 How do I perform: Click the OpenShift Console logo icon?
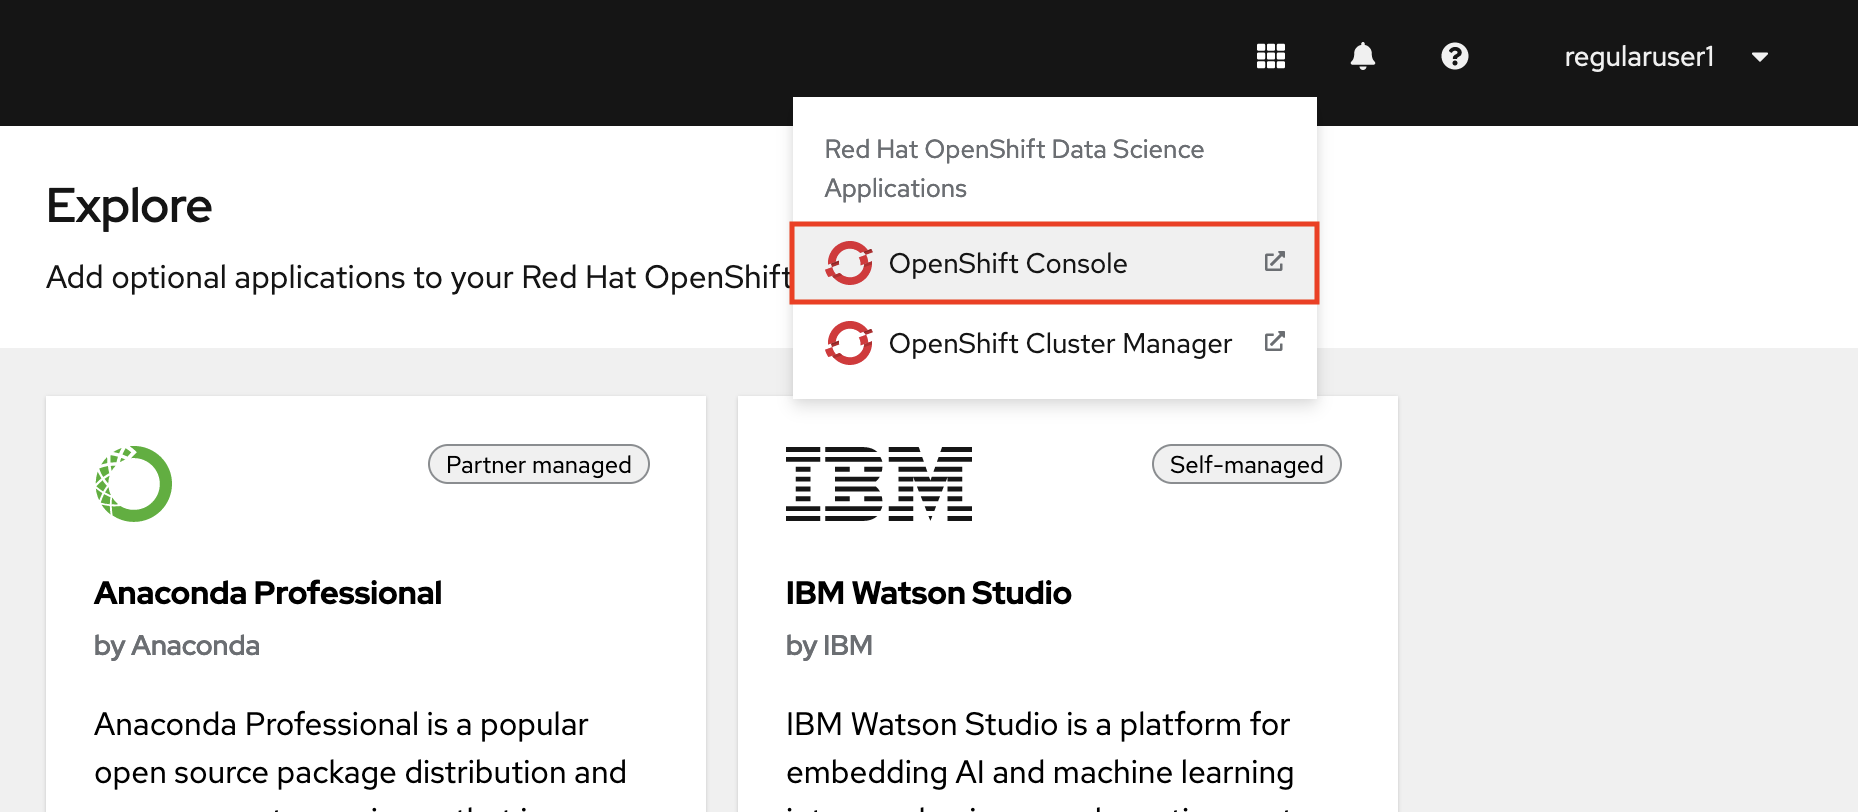(x=849, y=263)
